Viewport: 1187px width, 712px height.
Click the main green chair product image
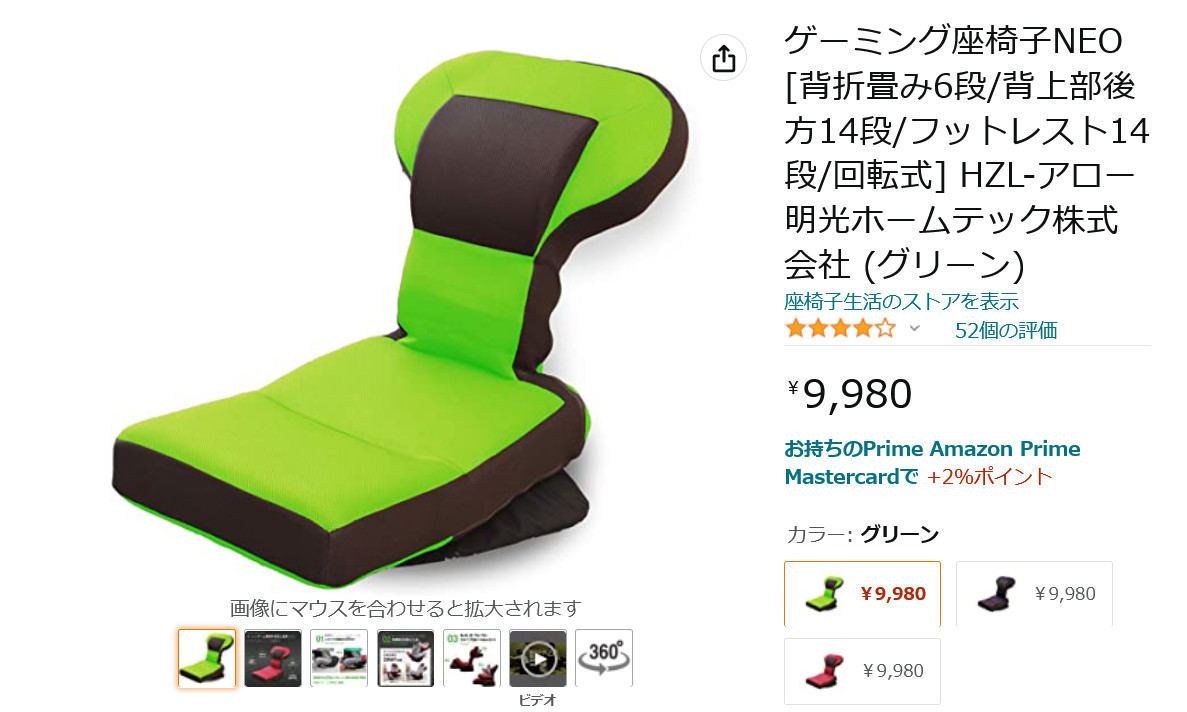click(401, 318)
